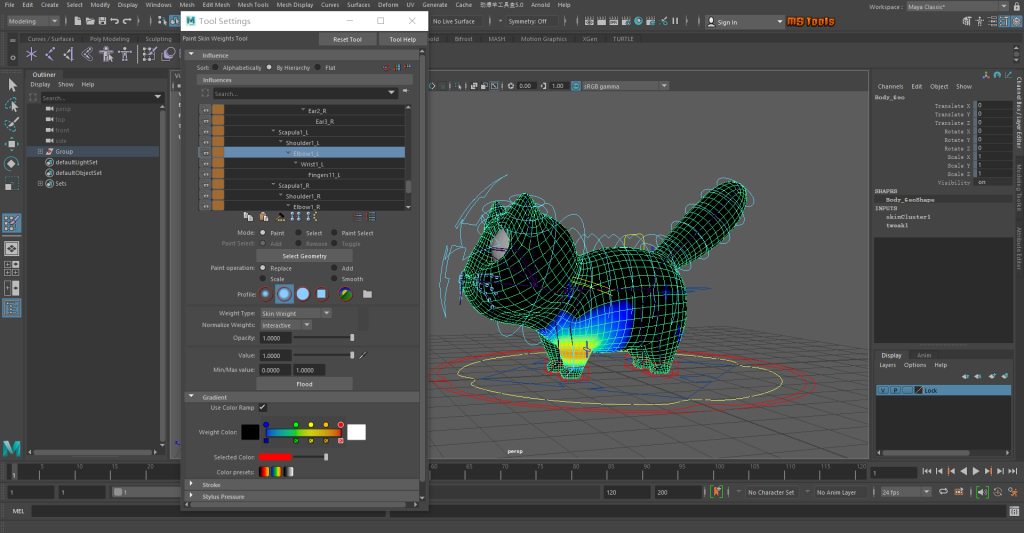
Task: Click the play forward button on timeline
Action: tap(976, 471)
